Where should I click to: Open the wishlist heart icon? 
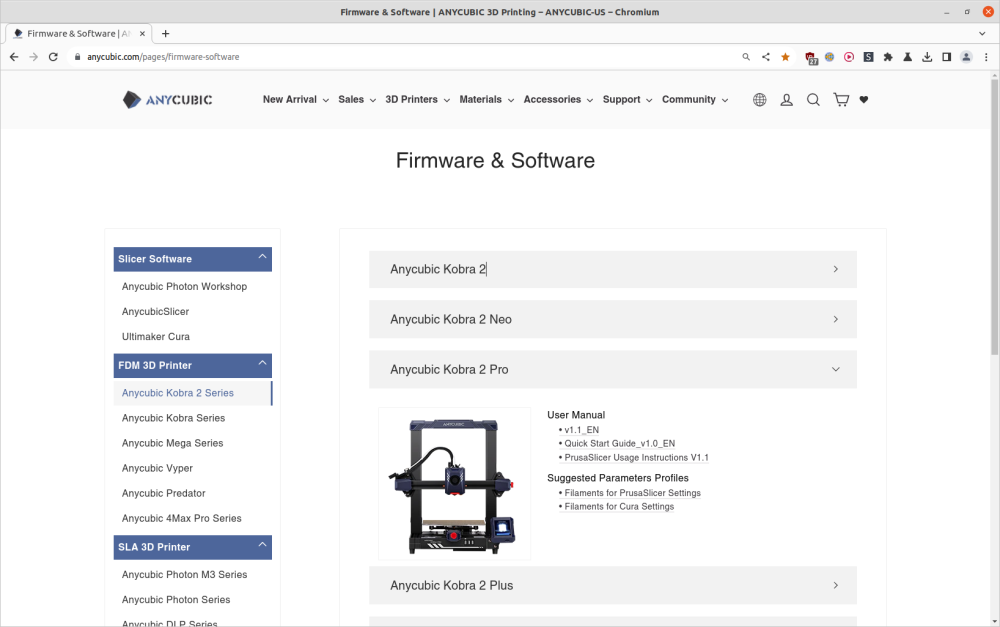coord(864,100)
